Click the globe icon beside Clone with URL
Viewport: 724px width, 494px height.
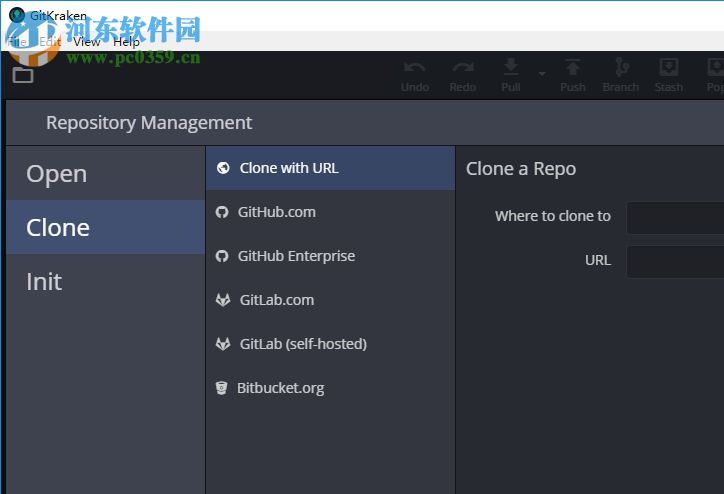pyautogui.click(x=223, y=168)
